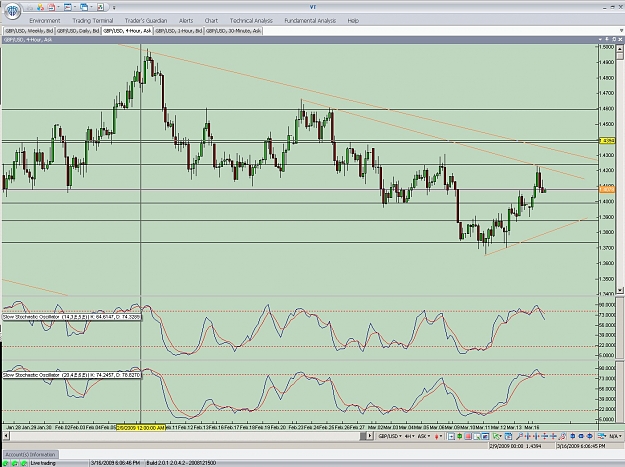Select the crosshair cursor icon in chart toolbar
The width and height of the screenshot is (625, 467).
pyautogui.click(x=451, y=436)
